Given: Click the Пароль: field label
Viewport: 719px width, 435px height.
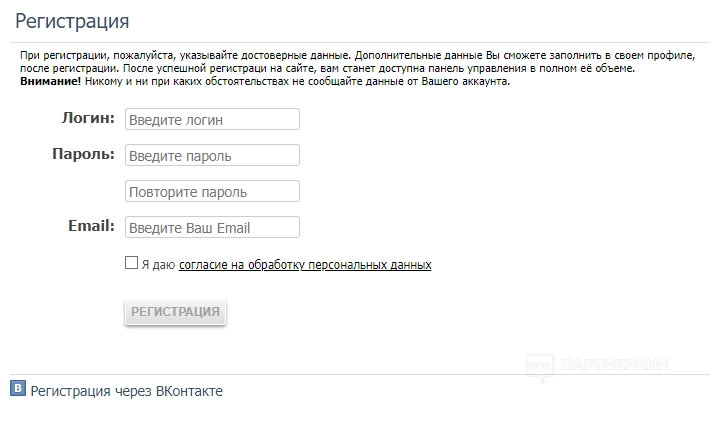Looking at the screenshot, I should [83, 154].
